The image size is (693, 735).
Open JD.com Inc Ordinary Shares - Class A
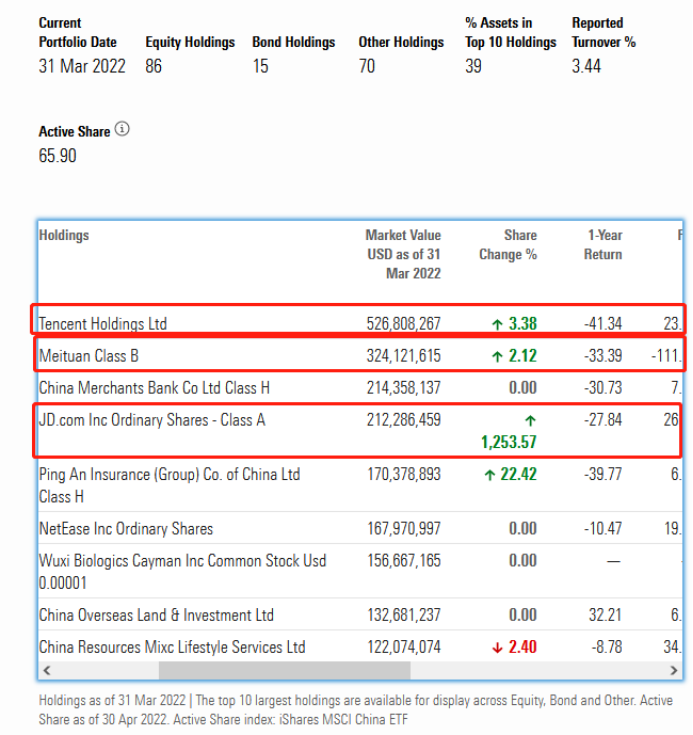click(x=152, y=420)
